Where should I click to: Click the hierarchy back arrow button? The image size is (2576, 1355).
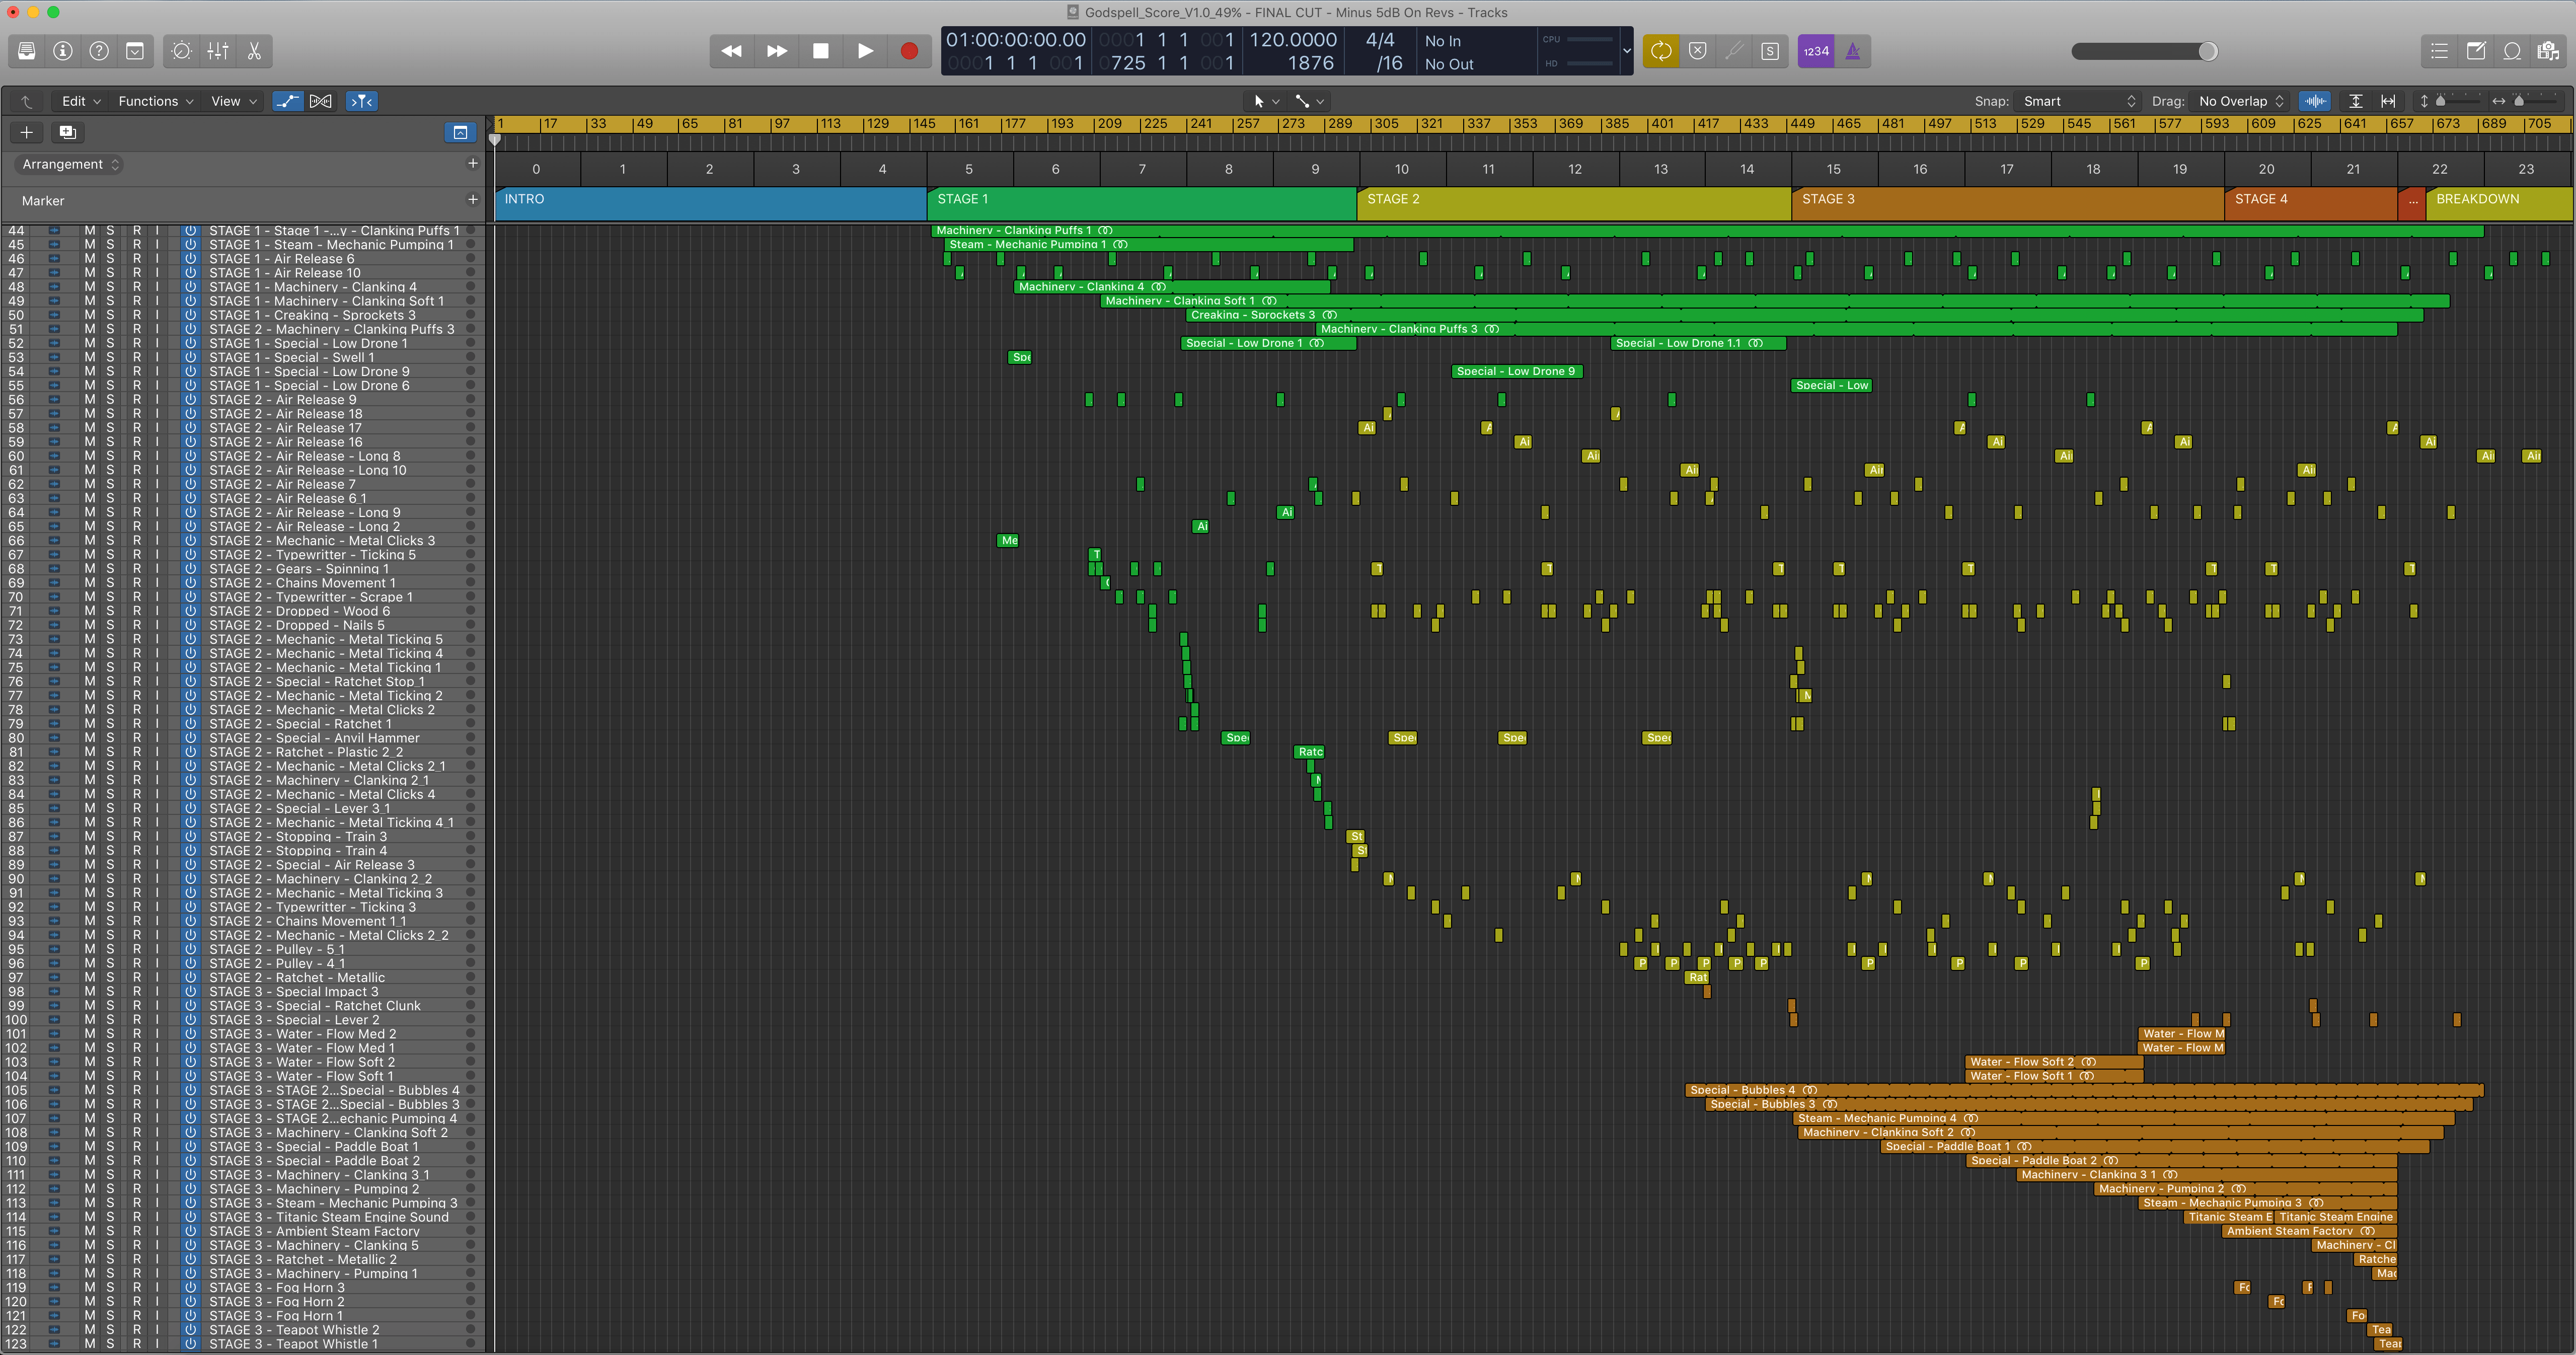pos(27,101)
